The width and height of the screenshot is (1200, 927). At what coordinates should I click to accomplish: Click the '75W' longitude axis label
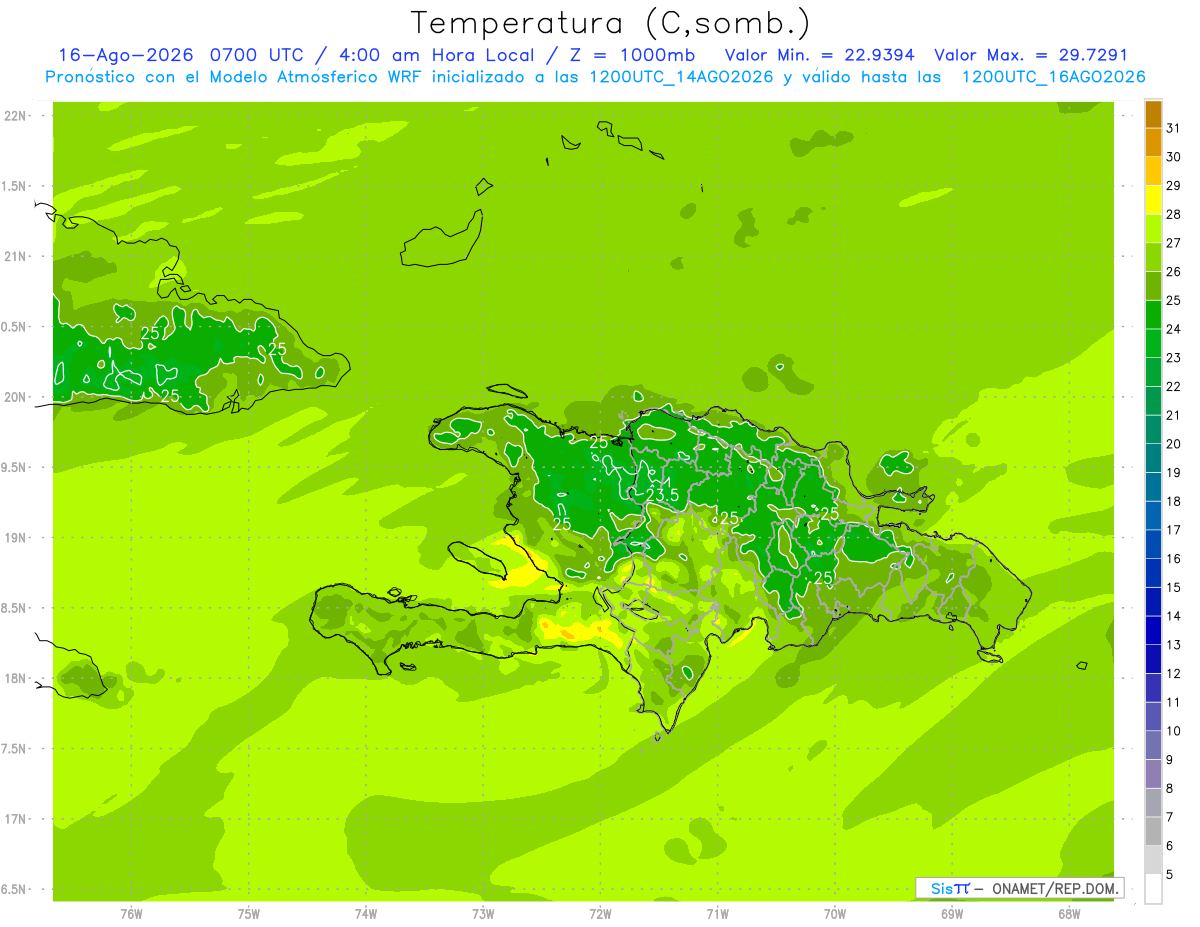tap(249, 913)
